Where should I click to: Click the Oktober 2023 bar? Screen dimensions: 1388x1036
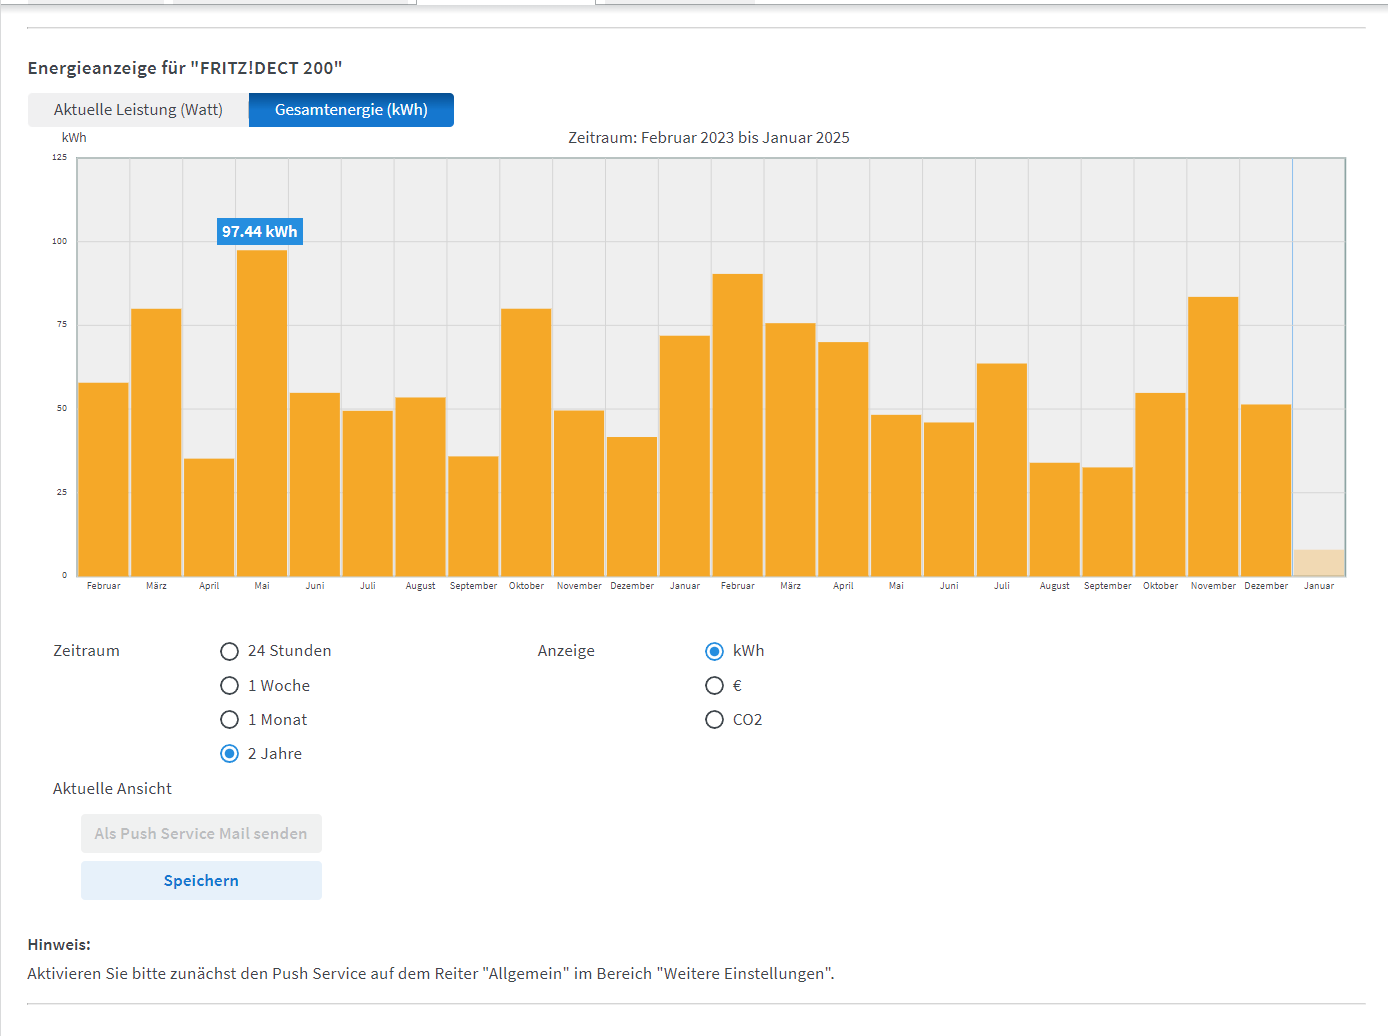[526, 442]
